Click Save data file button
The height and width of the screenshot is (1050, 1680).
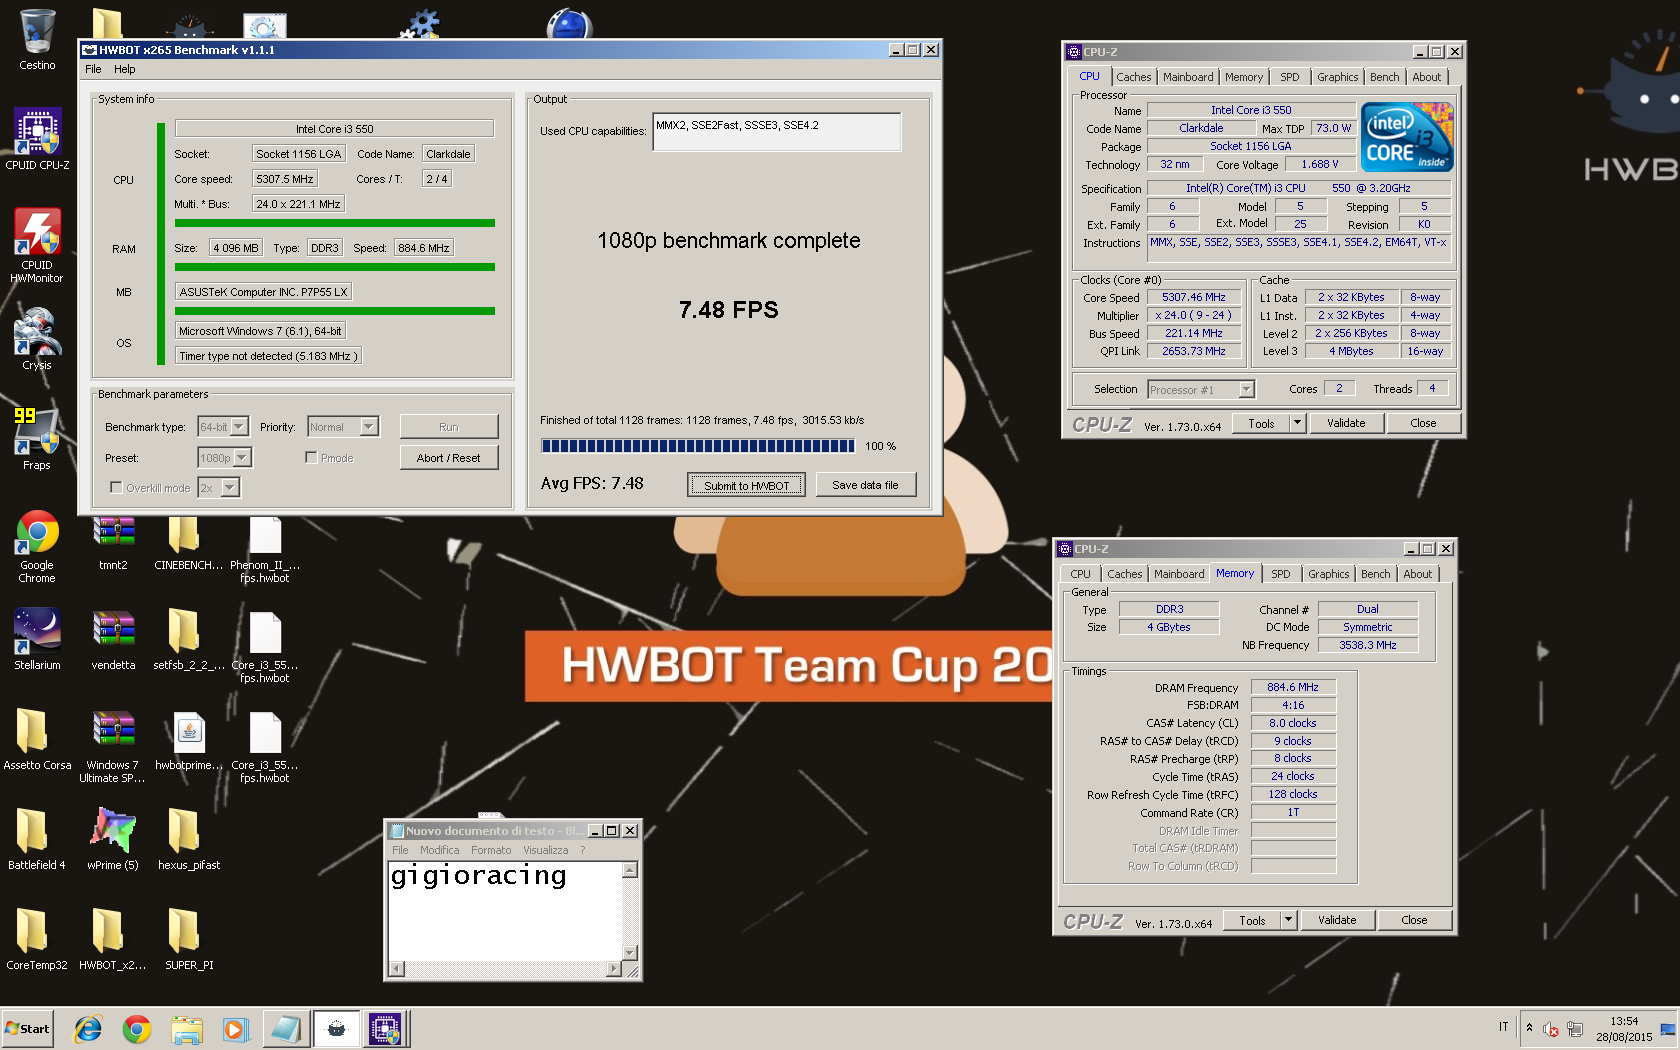point(865,485)
